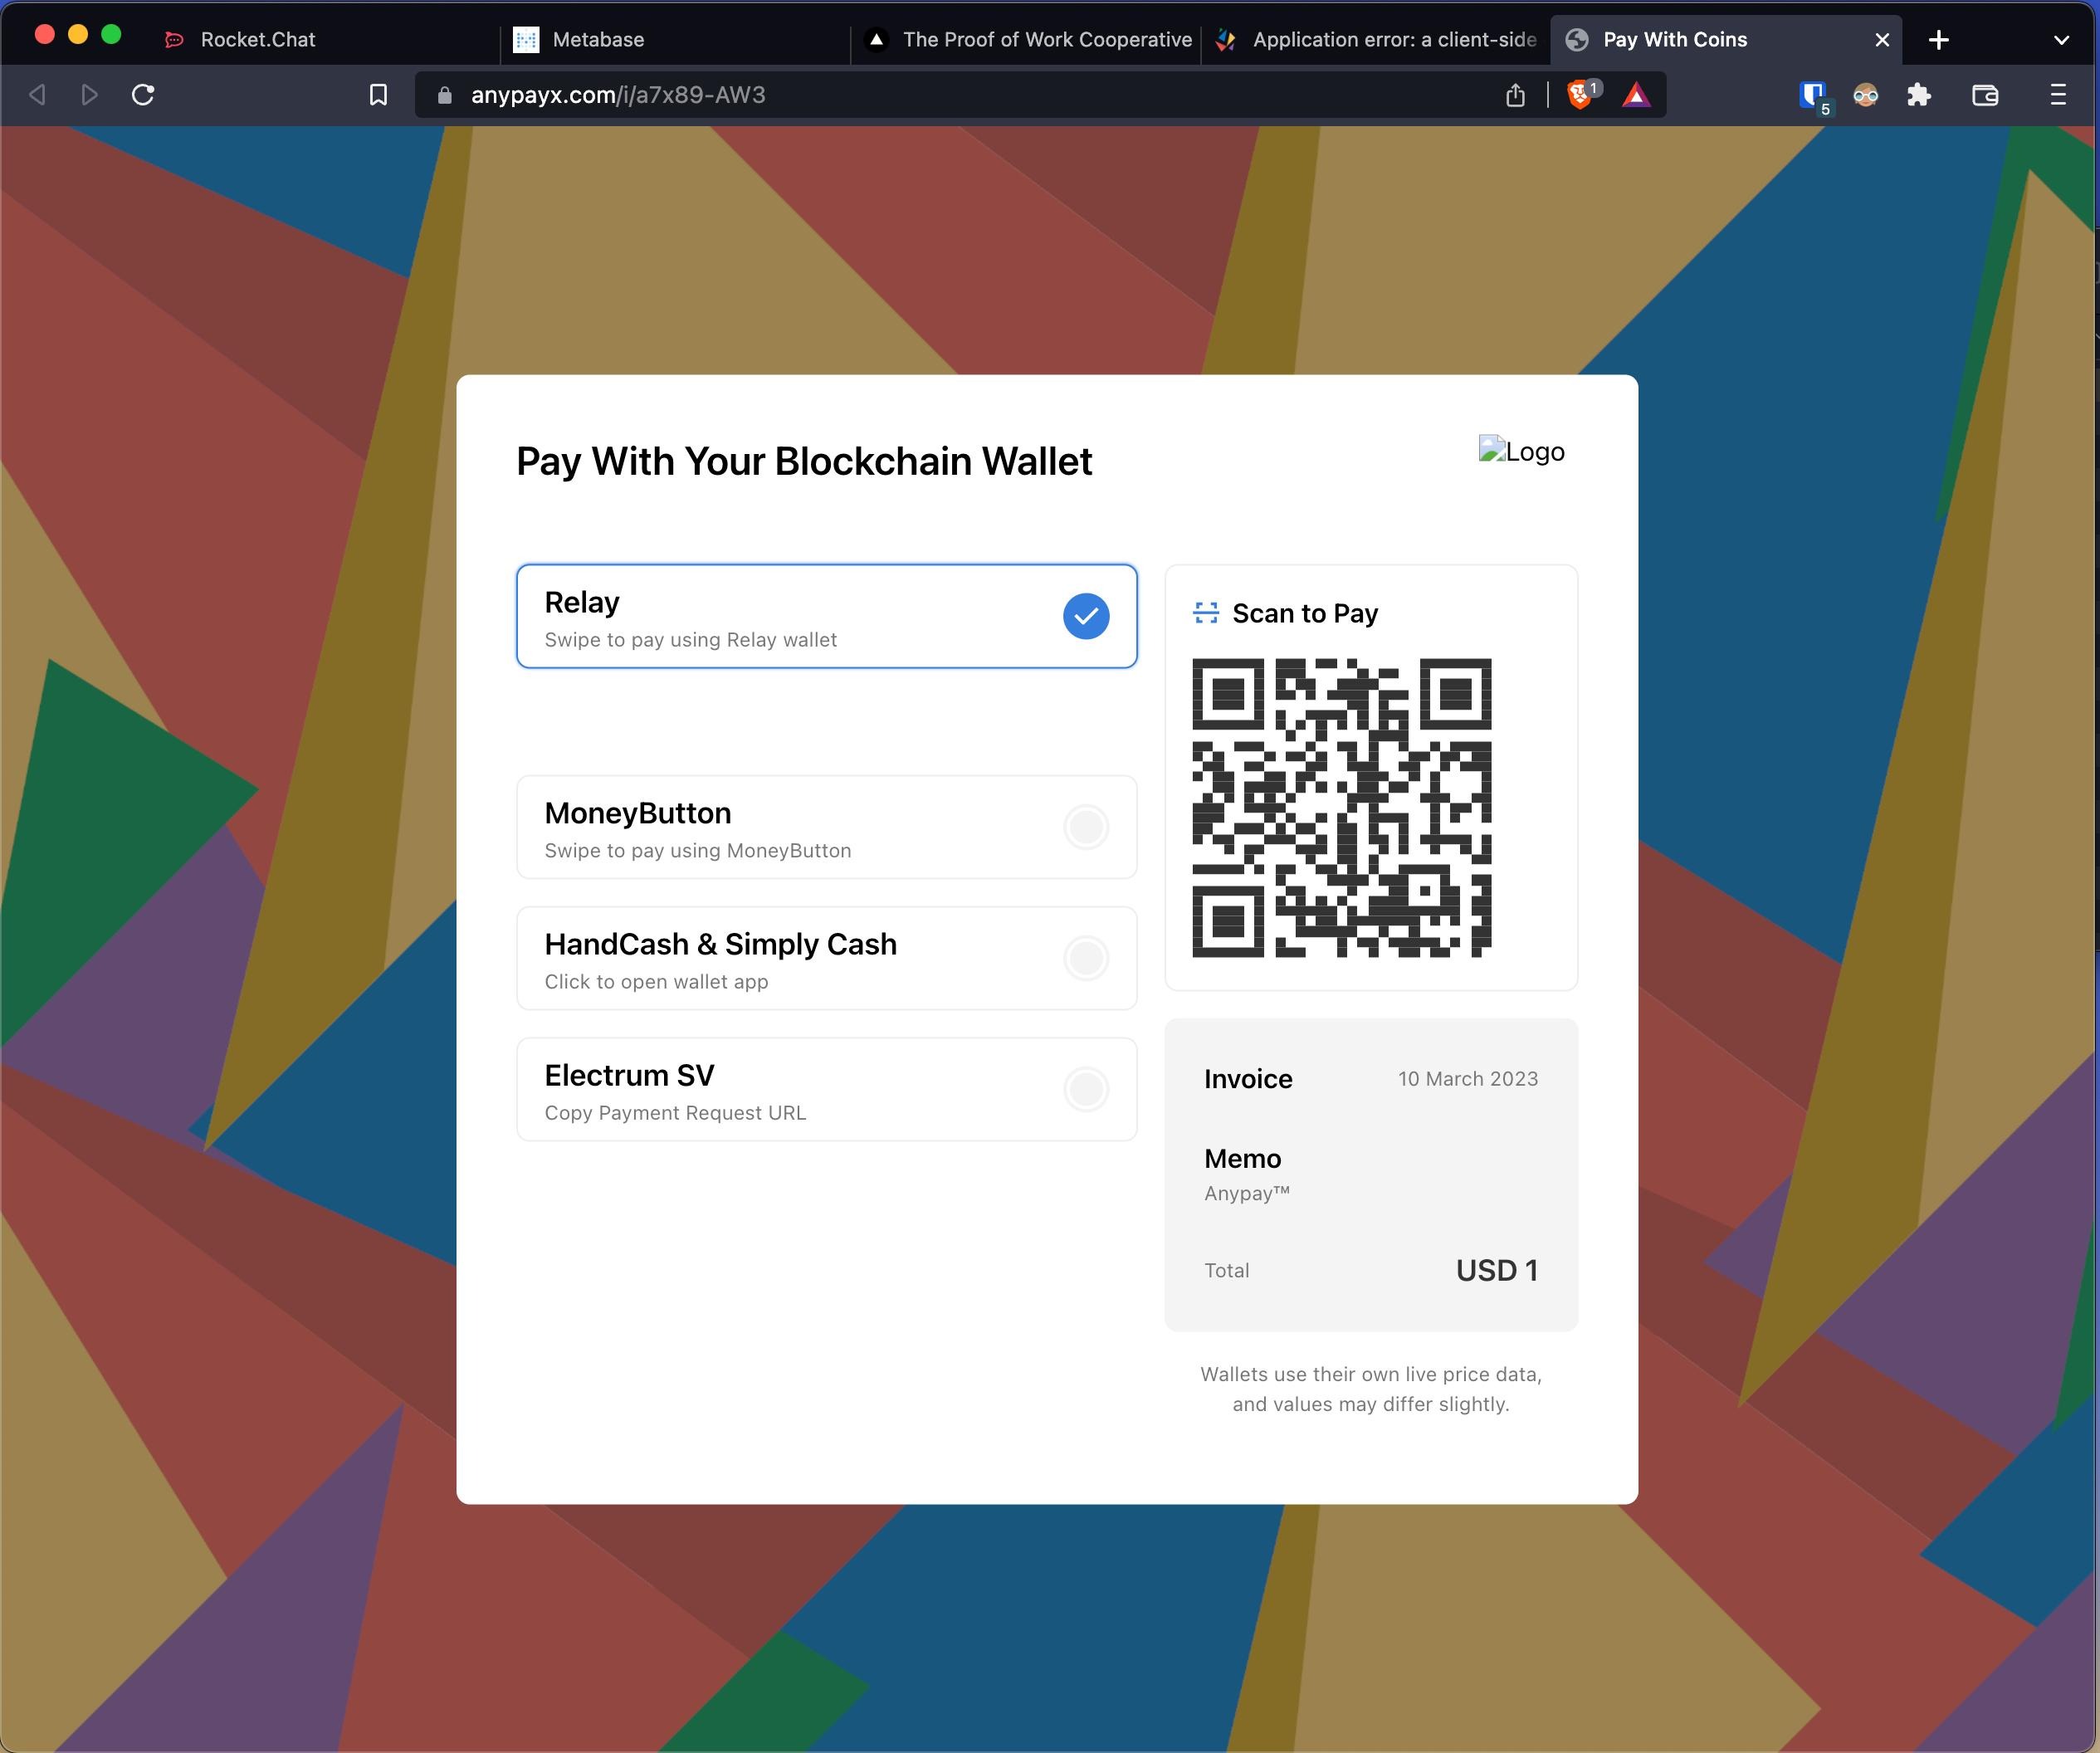
Task: Click the 'Invoice' label
Action: pyautogui.click(x=1248, y=1079)
